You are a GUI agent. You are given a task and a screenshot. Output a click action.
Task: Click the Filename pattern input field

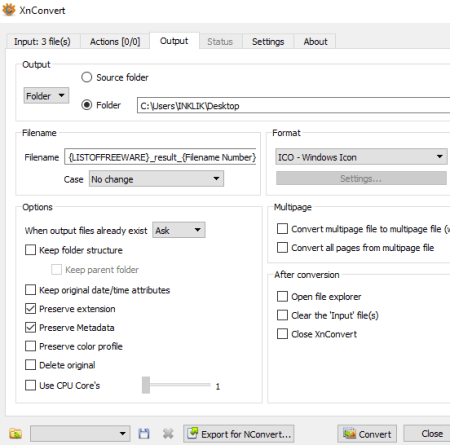[160, 157]
